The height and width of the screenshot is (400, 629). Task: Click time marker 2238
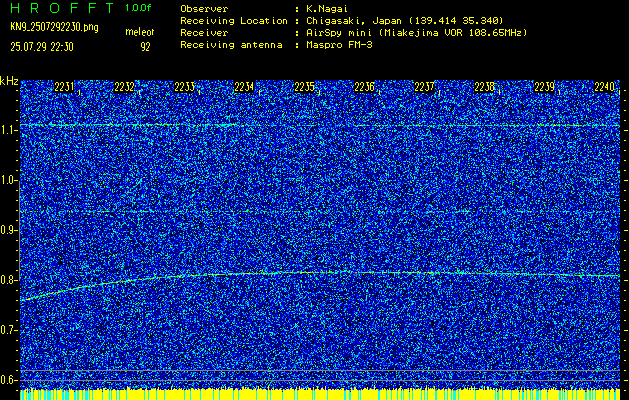click(x=485, y=87)
